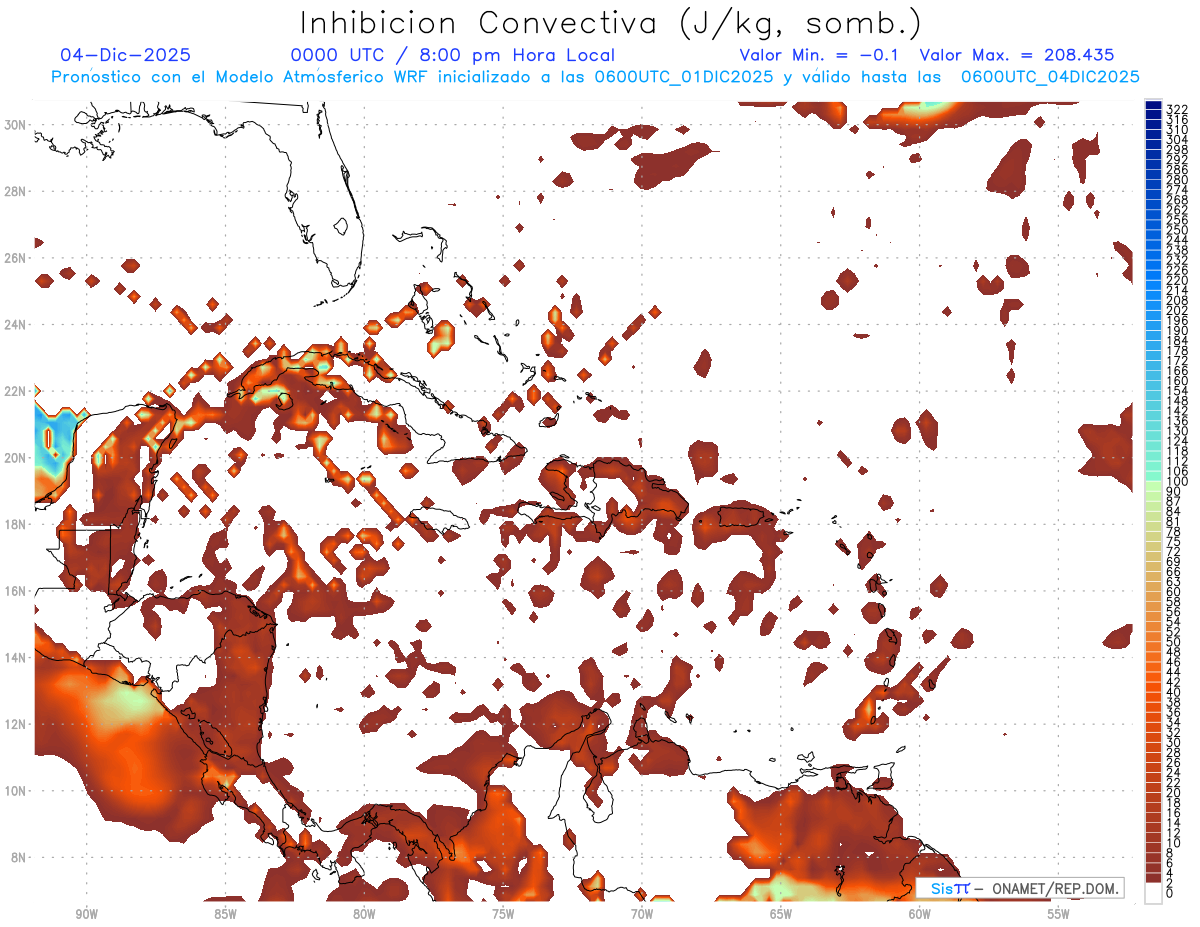This screenshot has height=927, width=1200.
Task: Click the "60W" longitude label
Action: coord(920,913)
